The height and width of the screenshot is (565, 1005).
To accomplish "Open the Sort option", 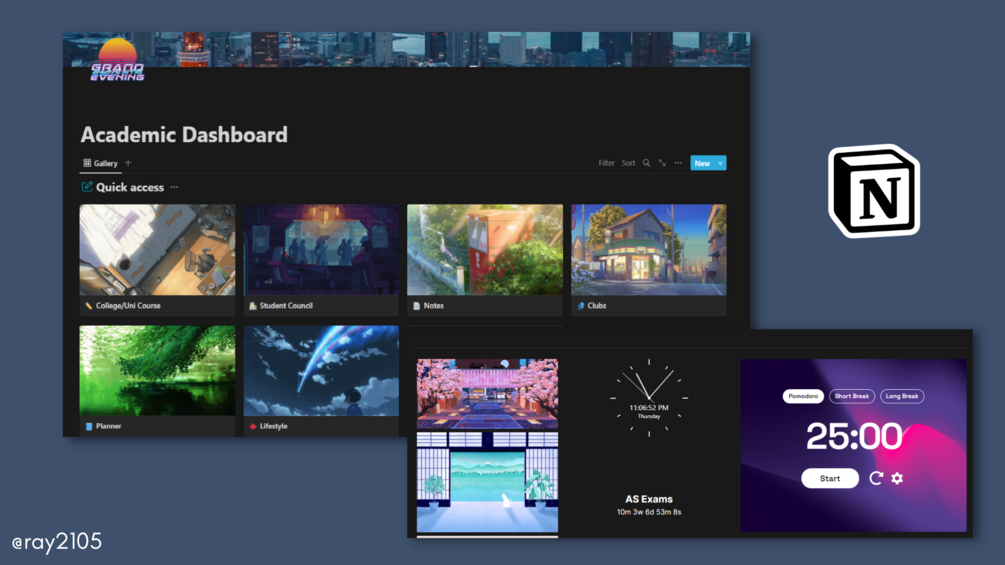I will [628, 163].
